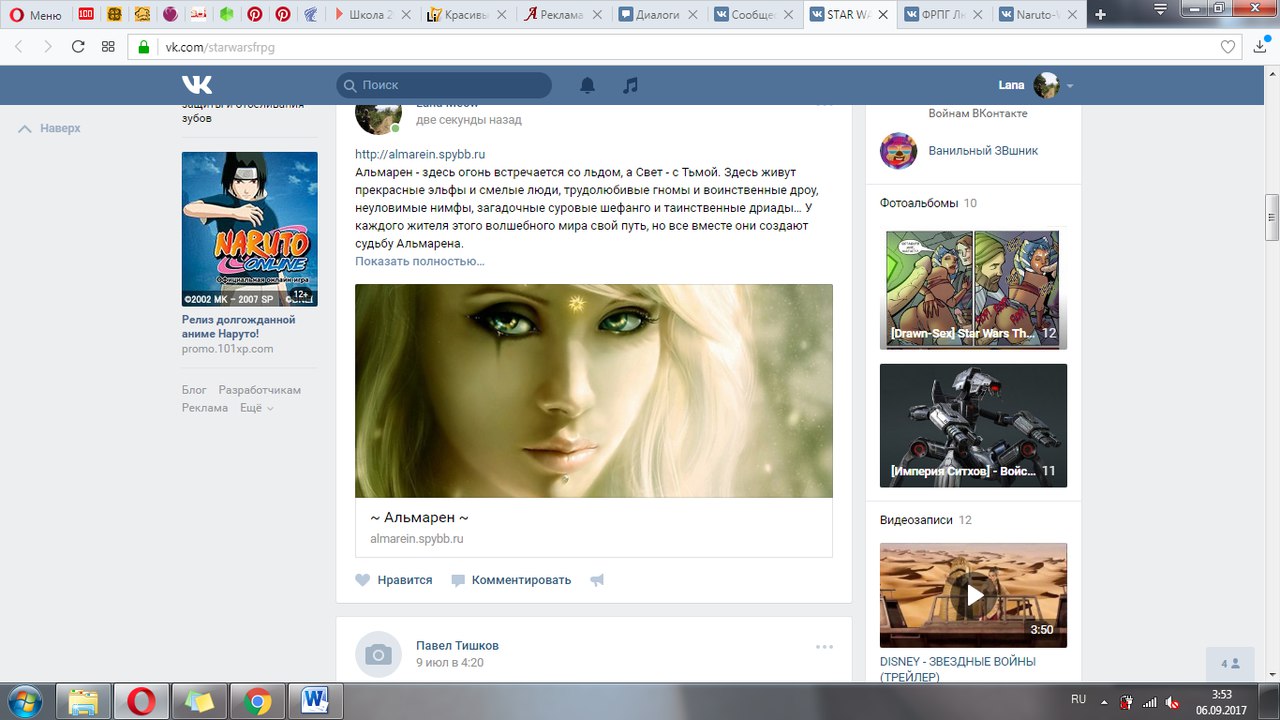Open the three-dot menu on Павел Тишков post
This screenshot has height=720, width=1280.
[824, 647]
